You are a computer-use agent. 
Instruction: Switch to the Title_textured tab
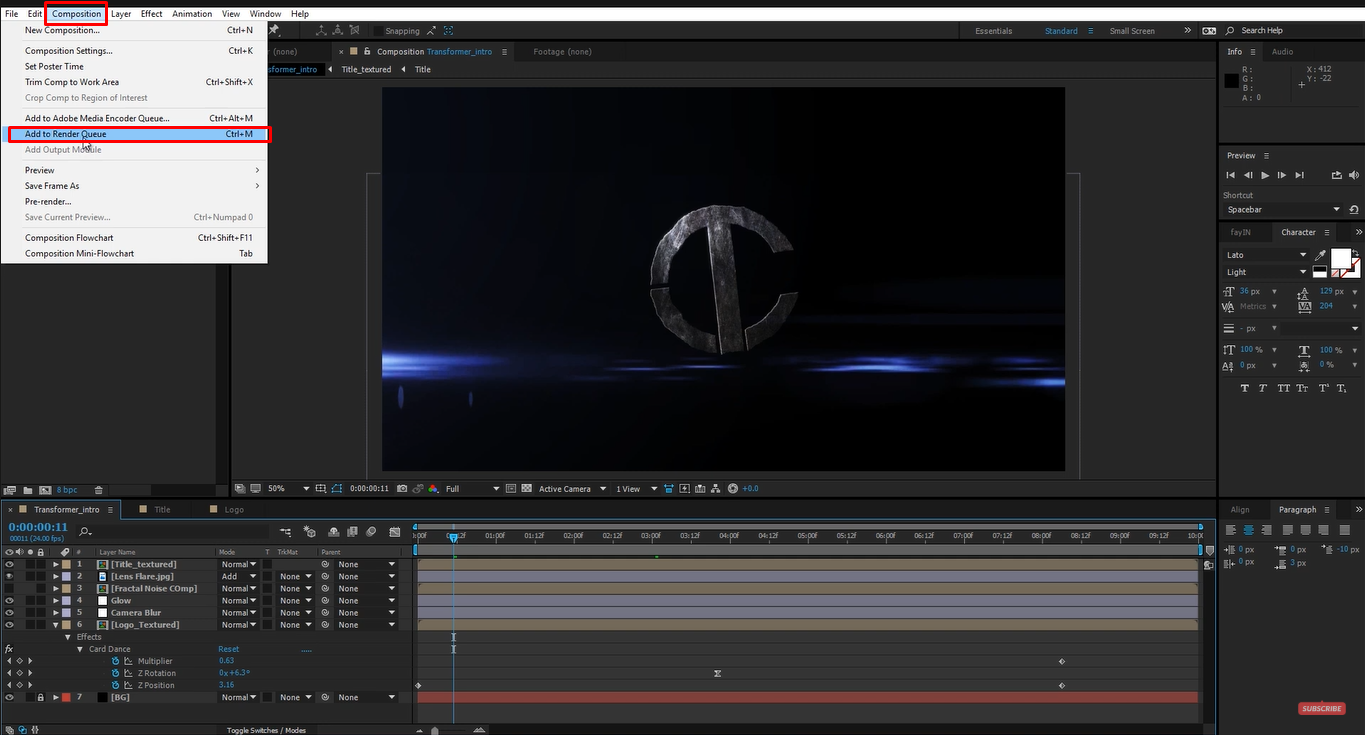coord(365,68)
